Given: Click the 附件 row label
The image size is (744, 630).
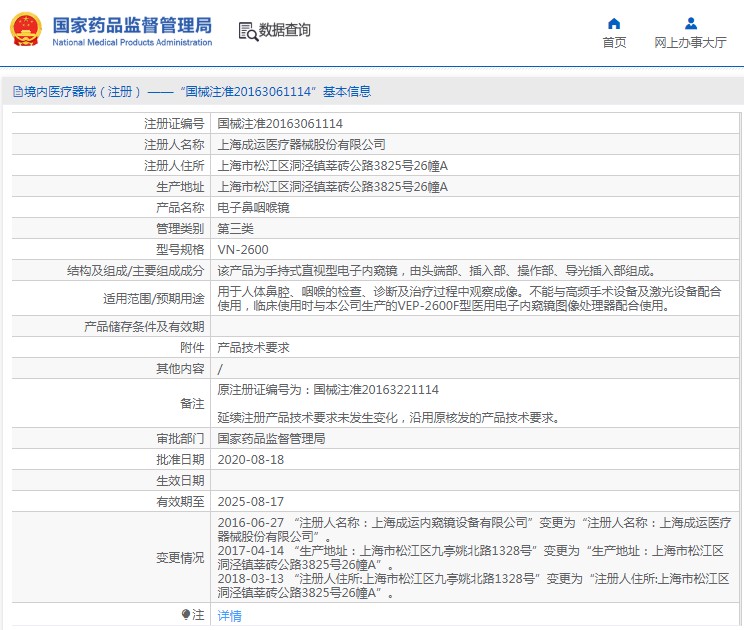Looking at the screenshot, I should click(x=192, y=348).
